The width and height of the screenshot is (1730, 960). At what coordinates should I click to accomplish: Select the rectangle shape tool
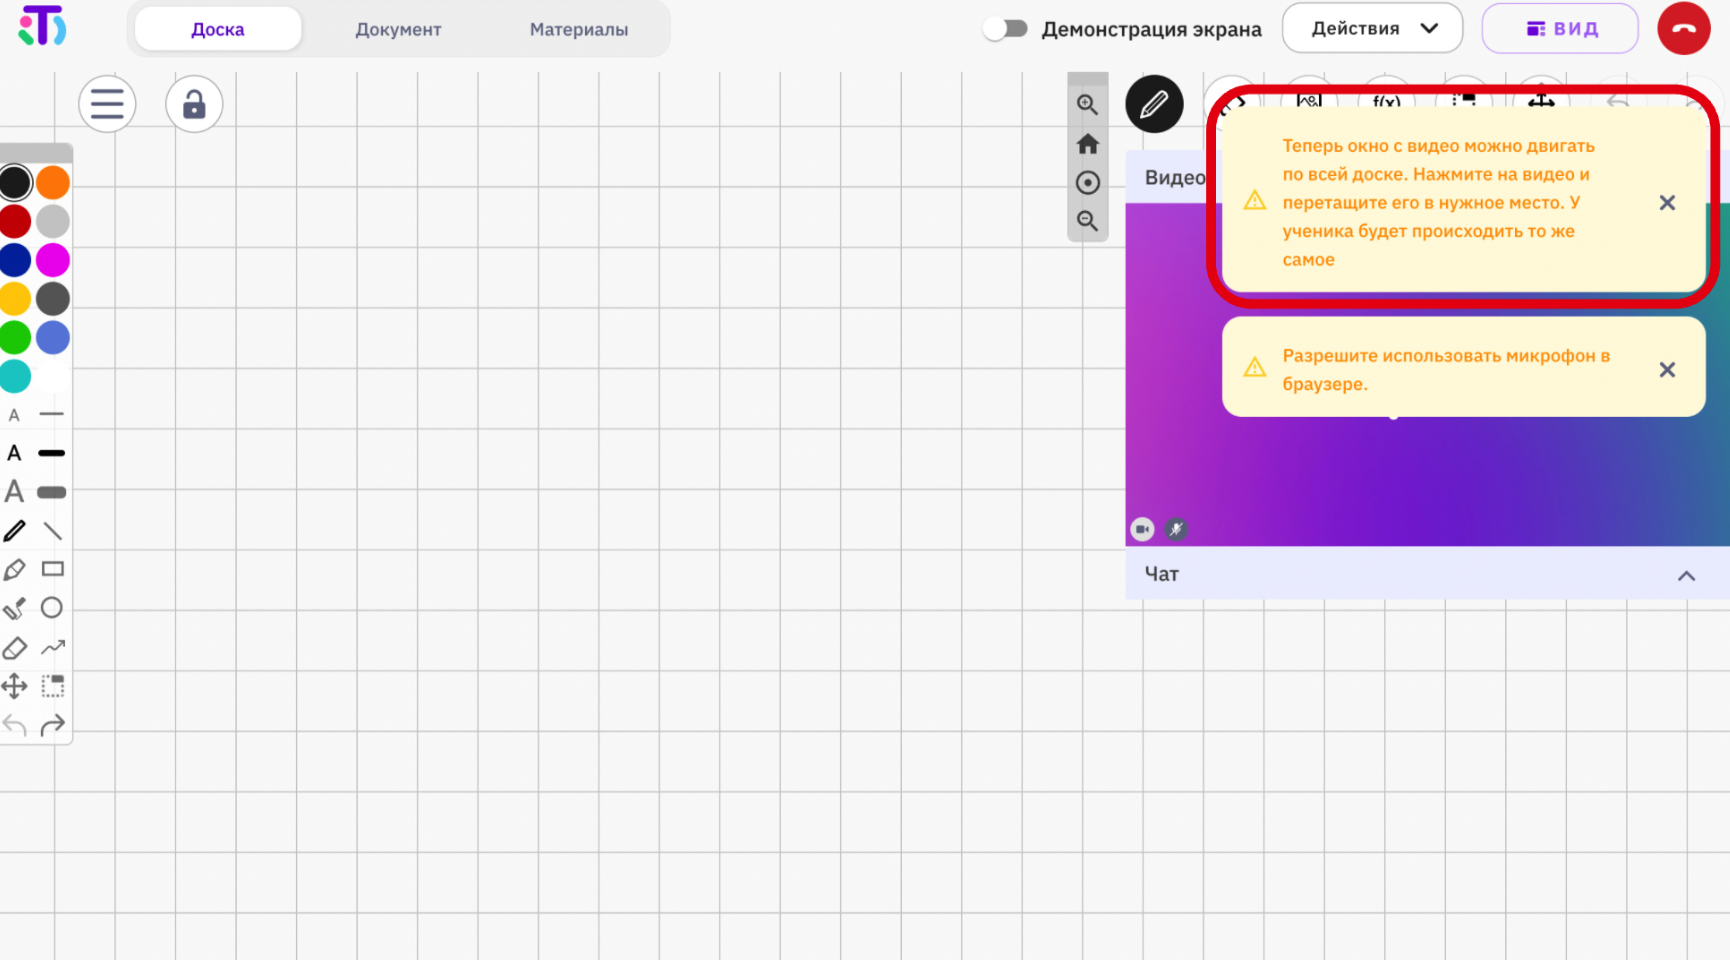tap(53, 569)
